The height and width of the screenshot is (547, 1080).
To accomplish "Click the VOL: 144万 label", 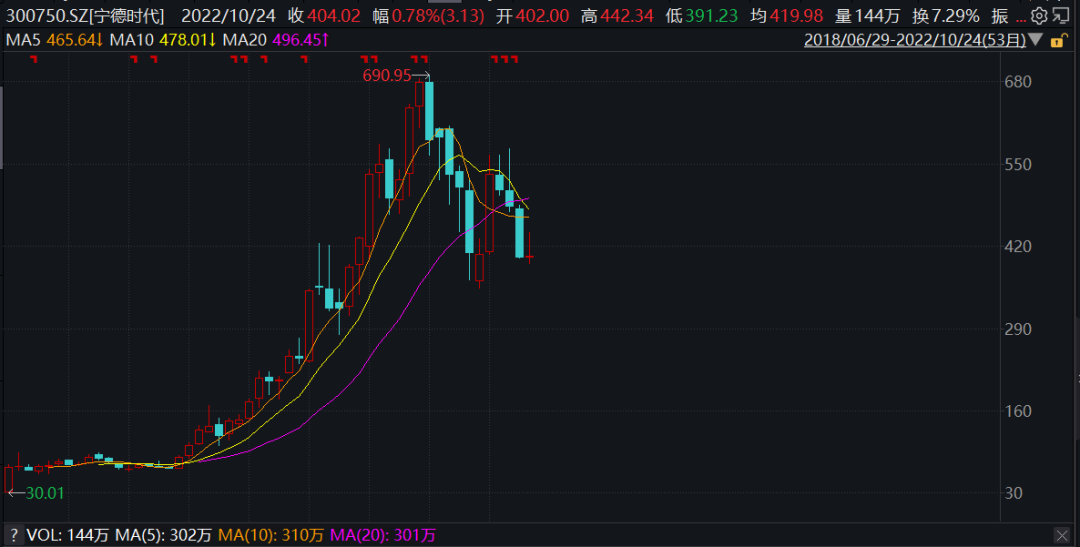I will [68, 535].
